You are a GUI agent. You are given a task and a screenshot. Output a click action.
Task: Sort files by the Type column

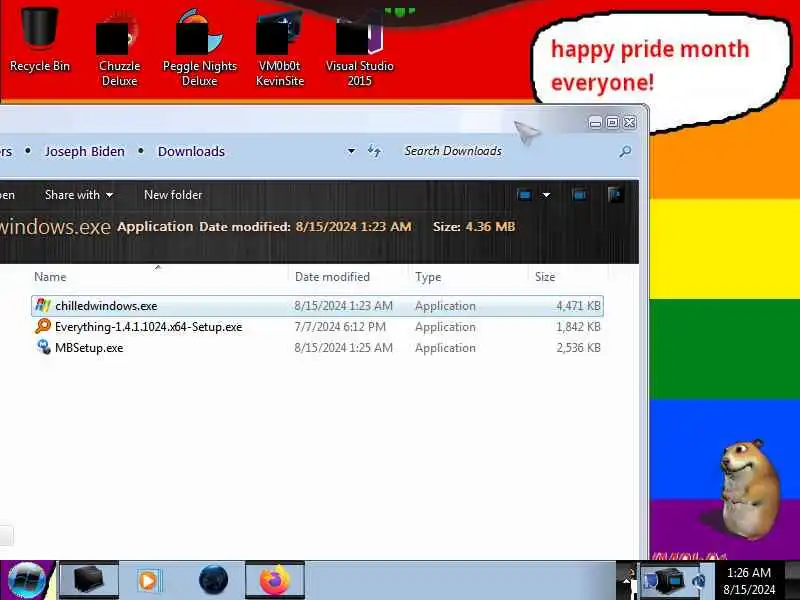428,277
